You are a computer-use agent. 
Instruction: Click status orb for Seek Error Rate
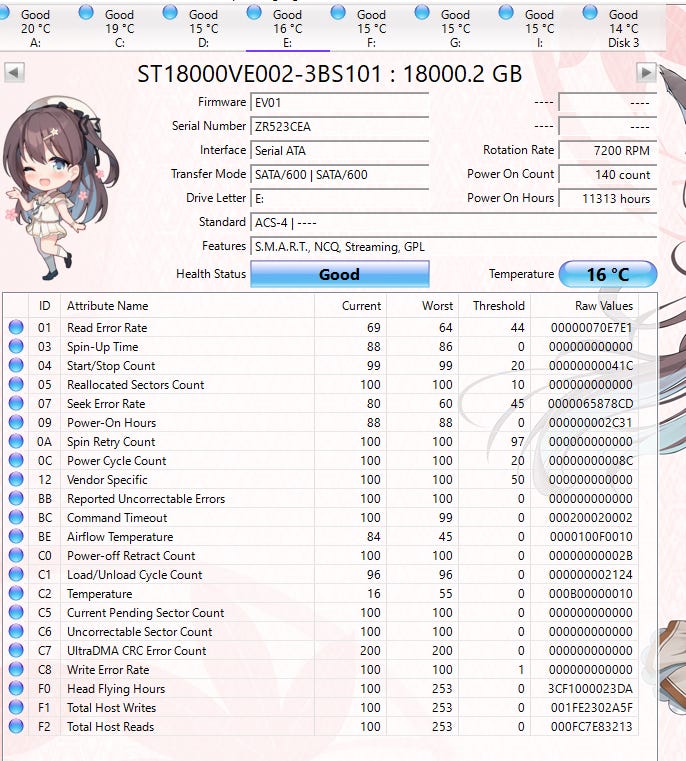16,403
